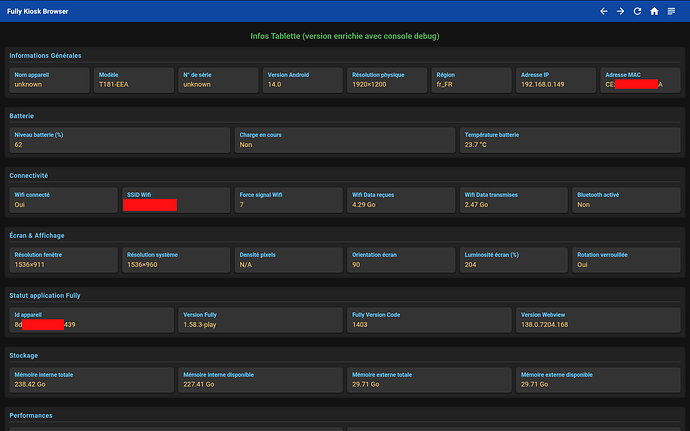
Task: Click the Version Android value 14.0
Action: coord(275,85)
